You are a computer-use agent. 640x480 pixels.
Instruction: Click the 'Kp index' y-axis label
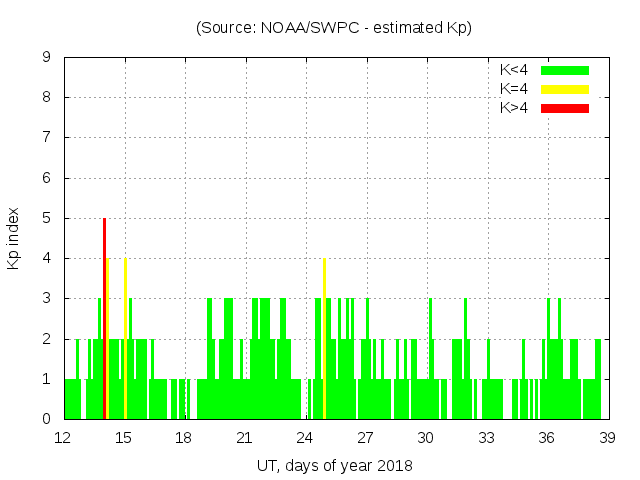coord(14,238)
